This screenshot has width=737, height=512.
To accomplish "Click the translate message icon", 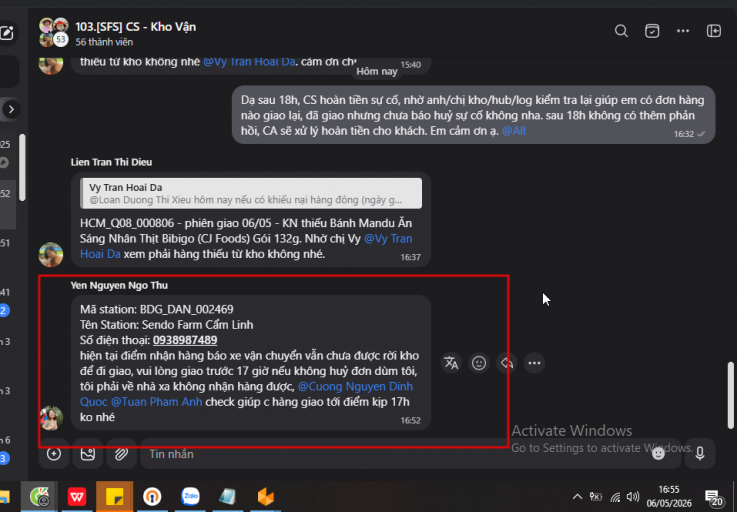I will 451,363.
